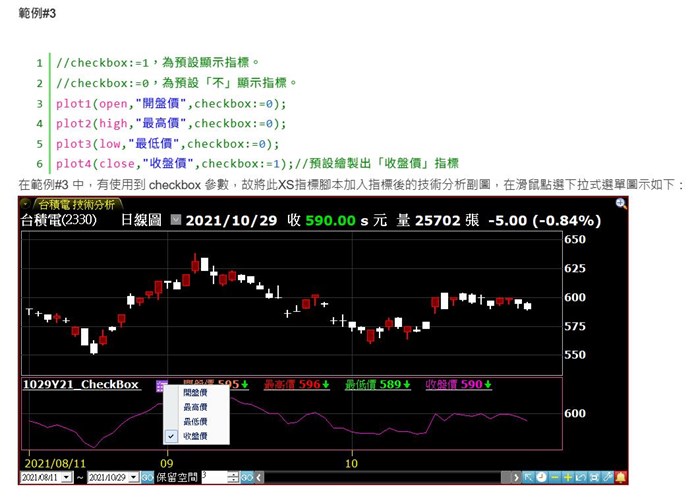690x501 pixels.
Task: Click the drawing pen tool icon
Action: click(x=608, y=477)
